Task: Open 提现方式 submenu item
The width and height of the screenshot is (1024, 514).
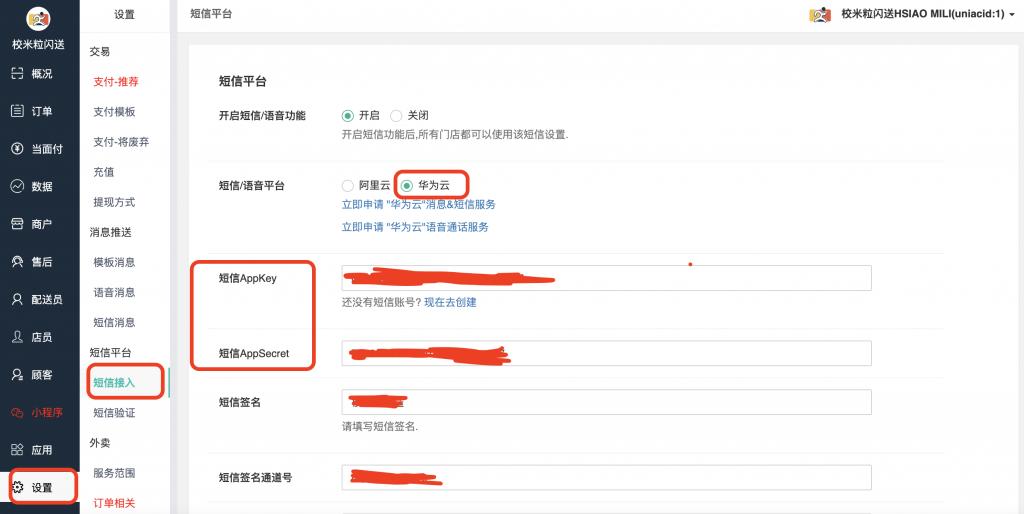Action: point(114,202)
